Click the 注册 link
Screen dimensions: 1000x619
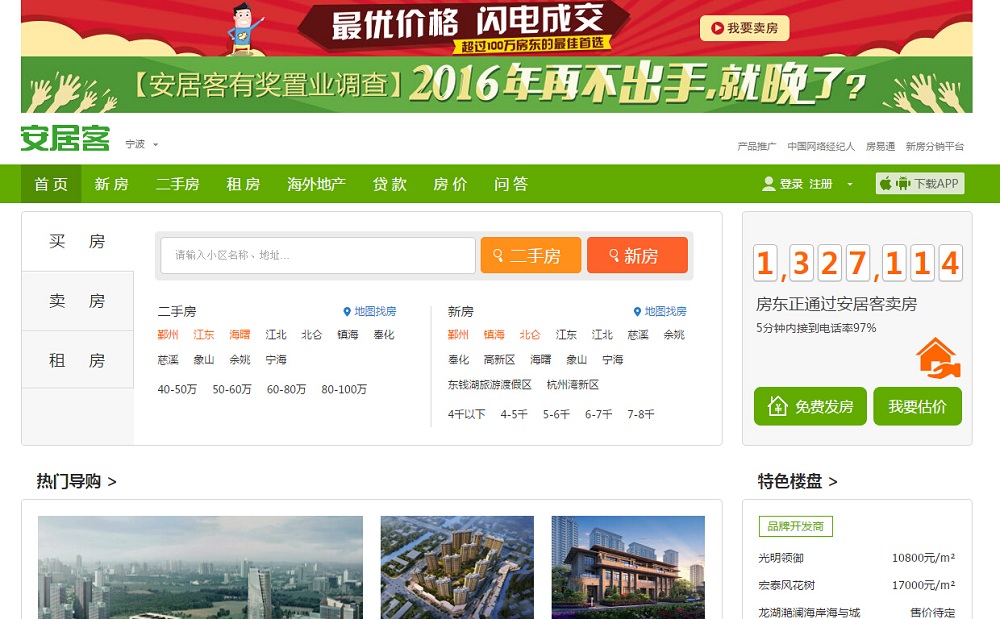click(821, 184)
